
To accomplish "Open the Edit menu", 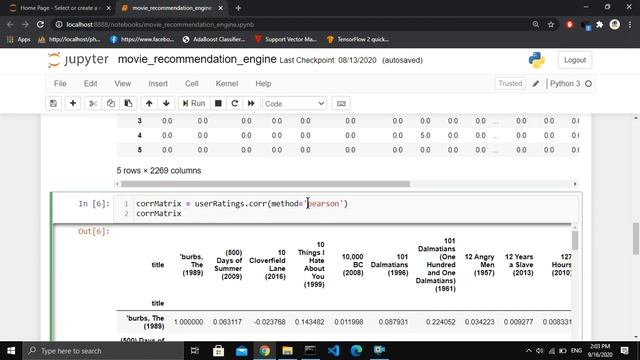I will coord(91,84).
